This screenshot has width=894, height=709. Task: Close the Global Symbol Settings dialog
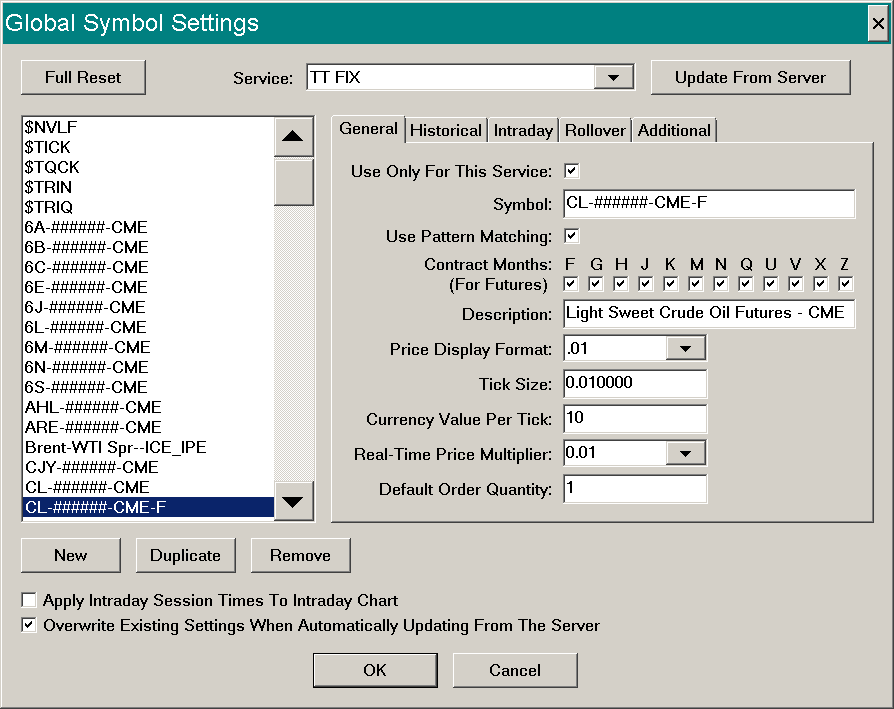point(878,23)
